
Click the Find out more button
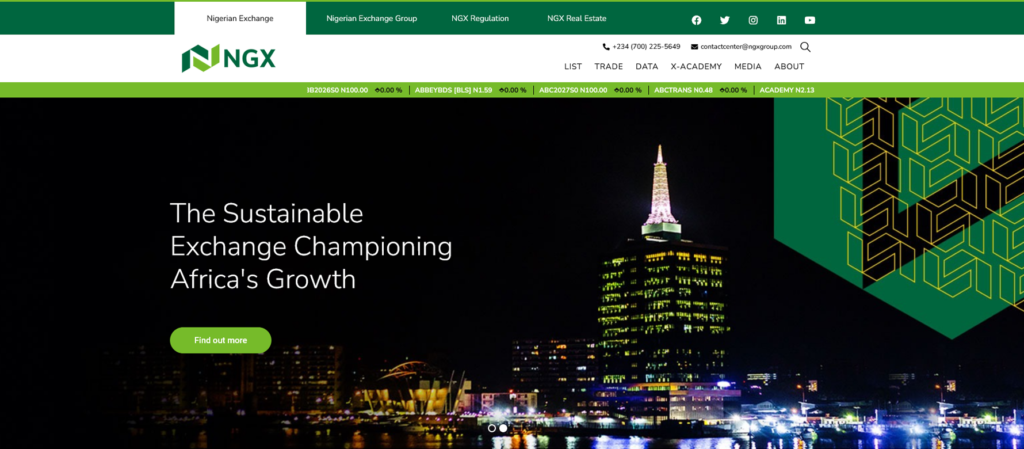[221, 340]
